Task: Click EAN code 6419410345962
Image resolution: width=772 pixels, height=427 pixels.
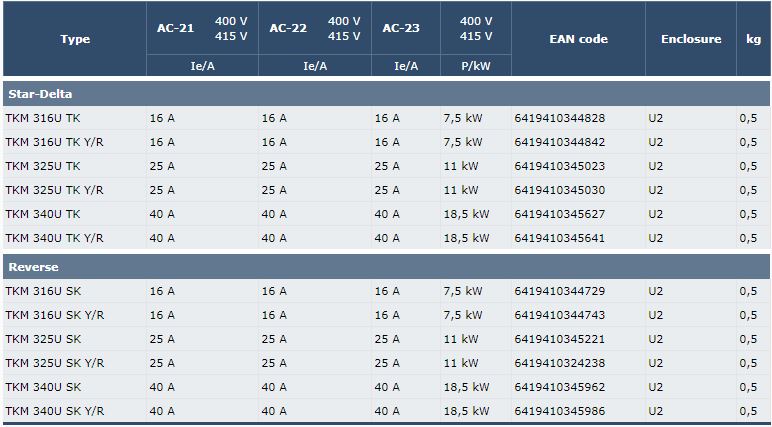Action: (x=559, y=387)
